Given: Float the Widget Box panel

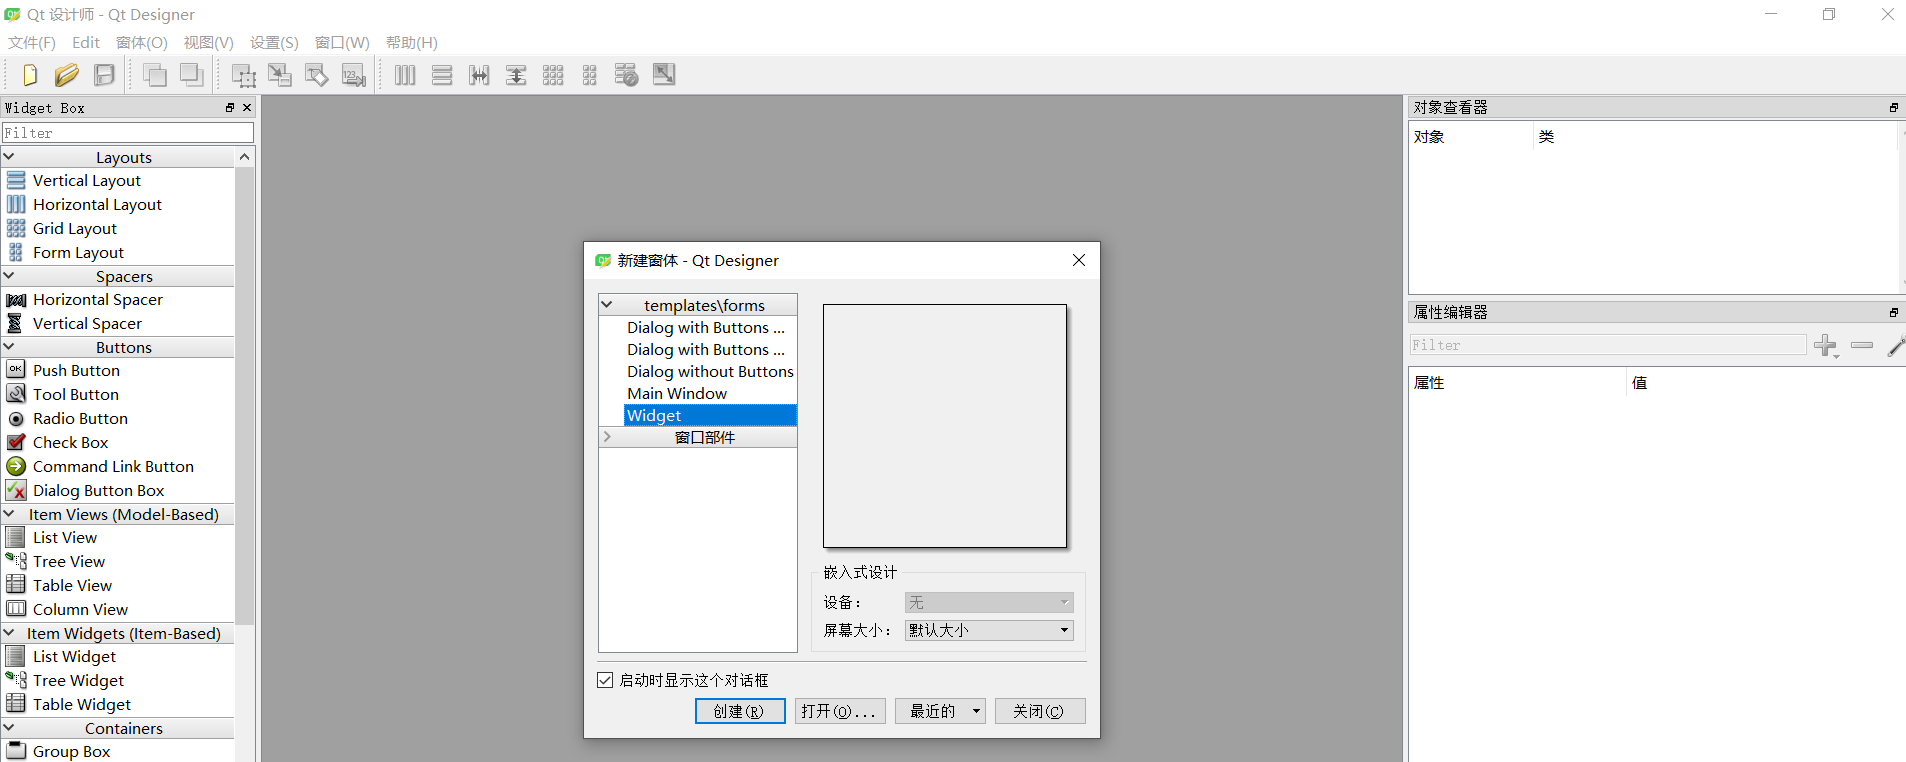Looking at the screenshot, I should coord(230,107).
